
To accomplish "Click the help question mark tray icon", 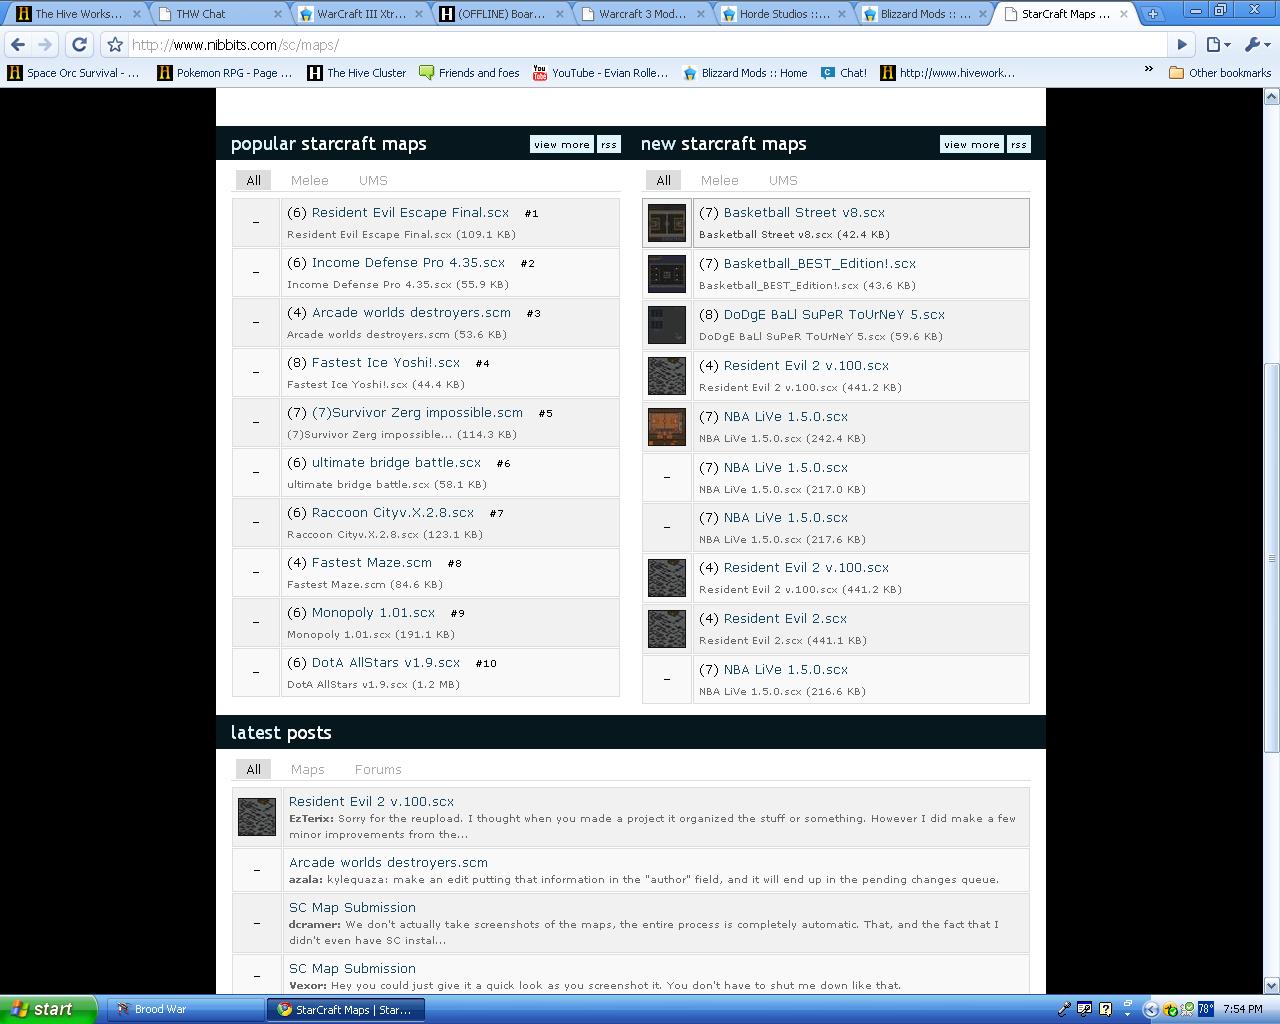I will pyautogui.click(x=1105, y=1009).
